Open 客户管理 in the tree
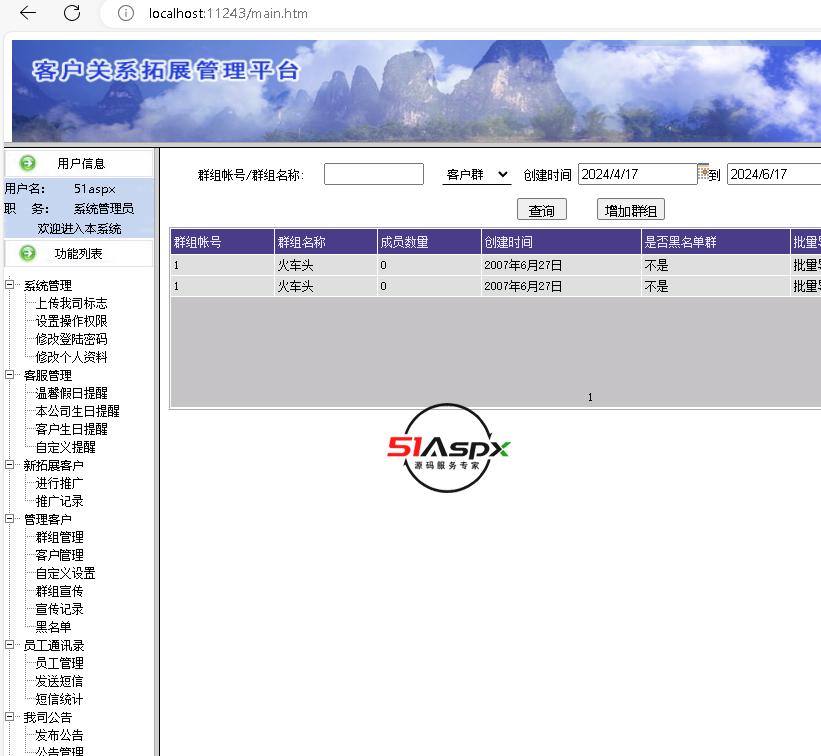Image resolution: width=821 pixels, height=756 pixels. [59, 555]
